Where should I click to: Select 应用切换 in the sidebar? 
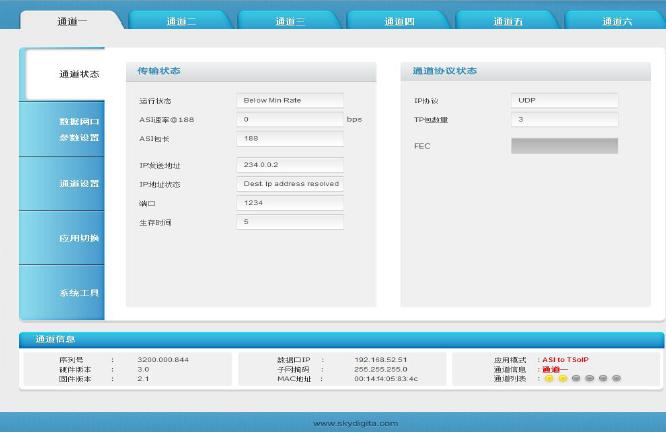click(79, 238)
